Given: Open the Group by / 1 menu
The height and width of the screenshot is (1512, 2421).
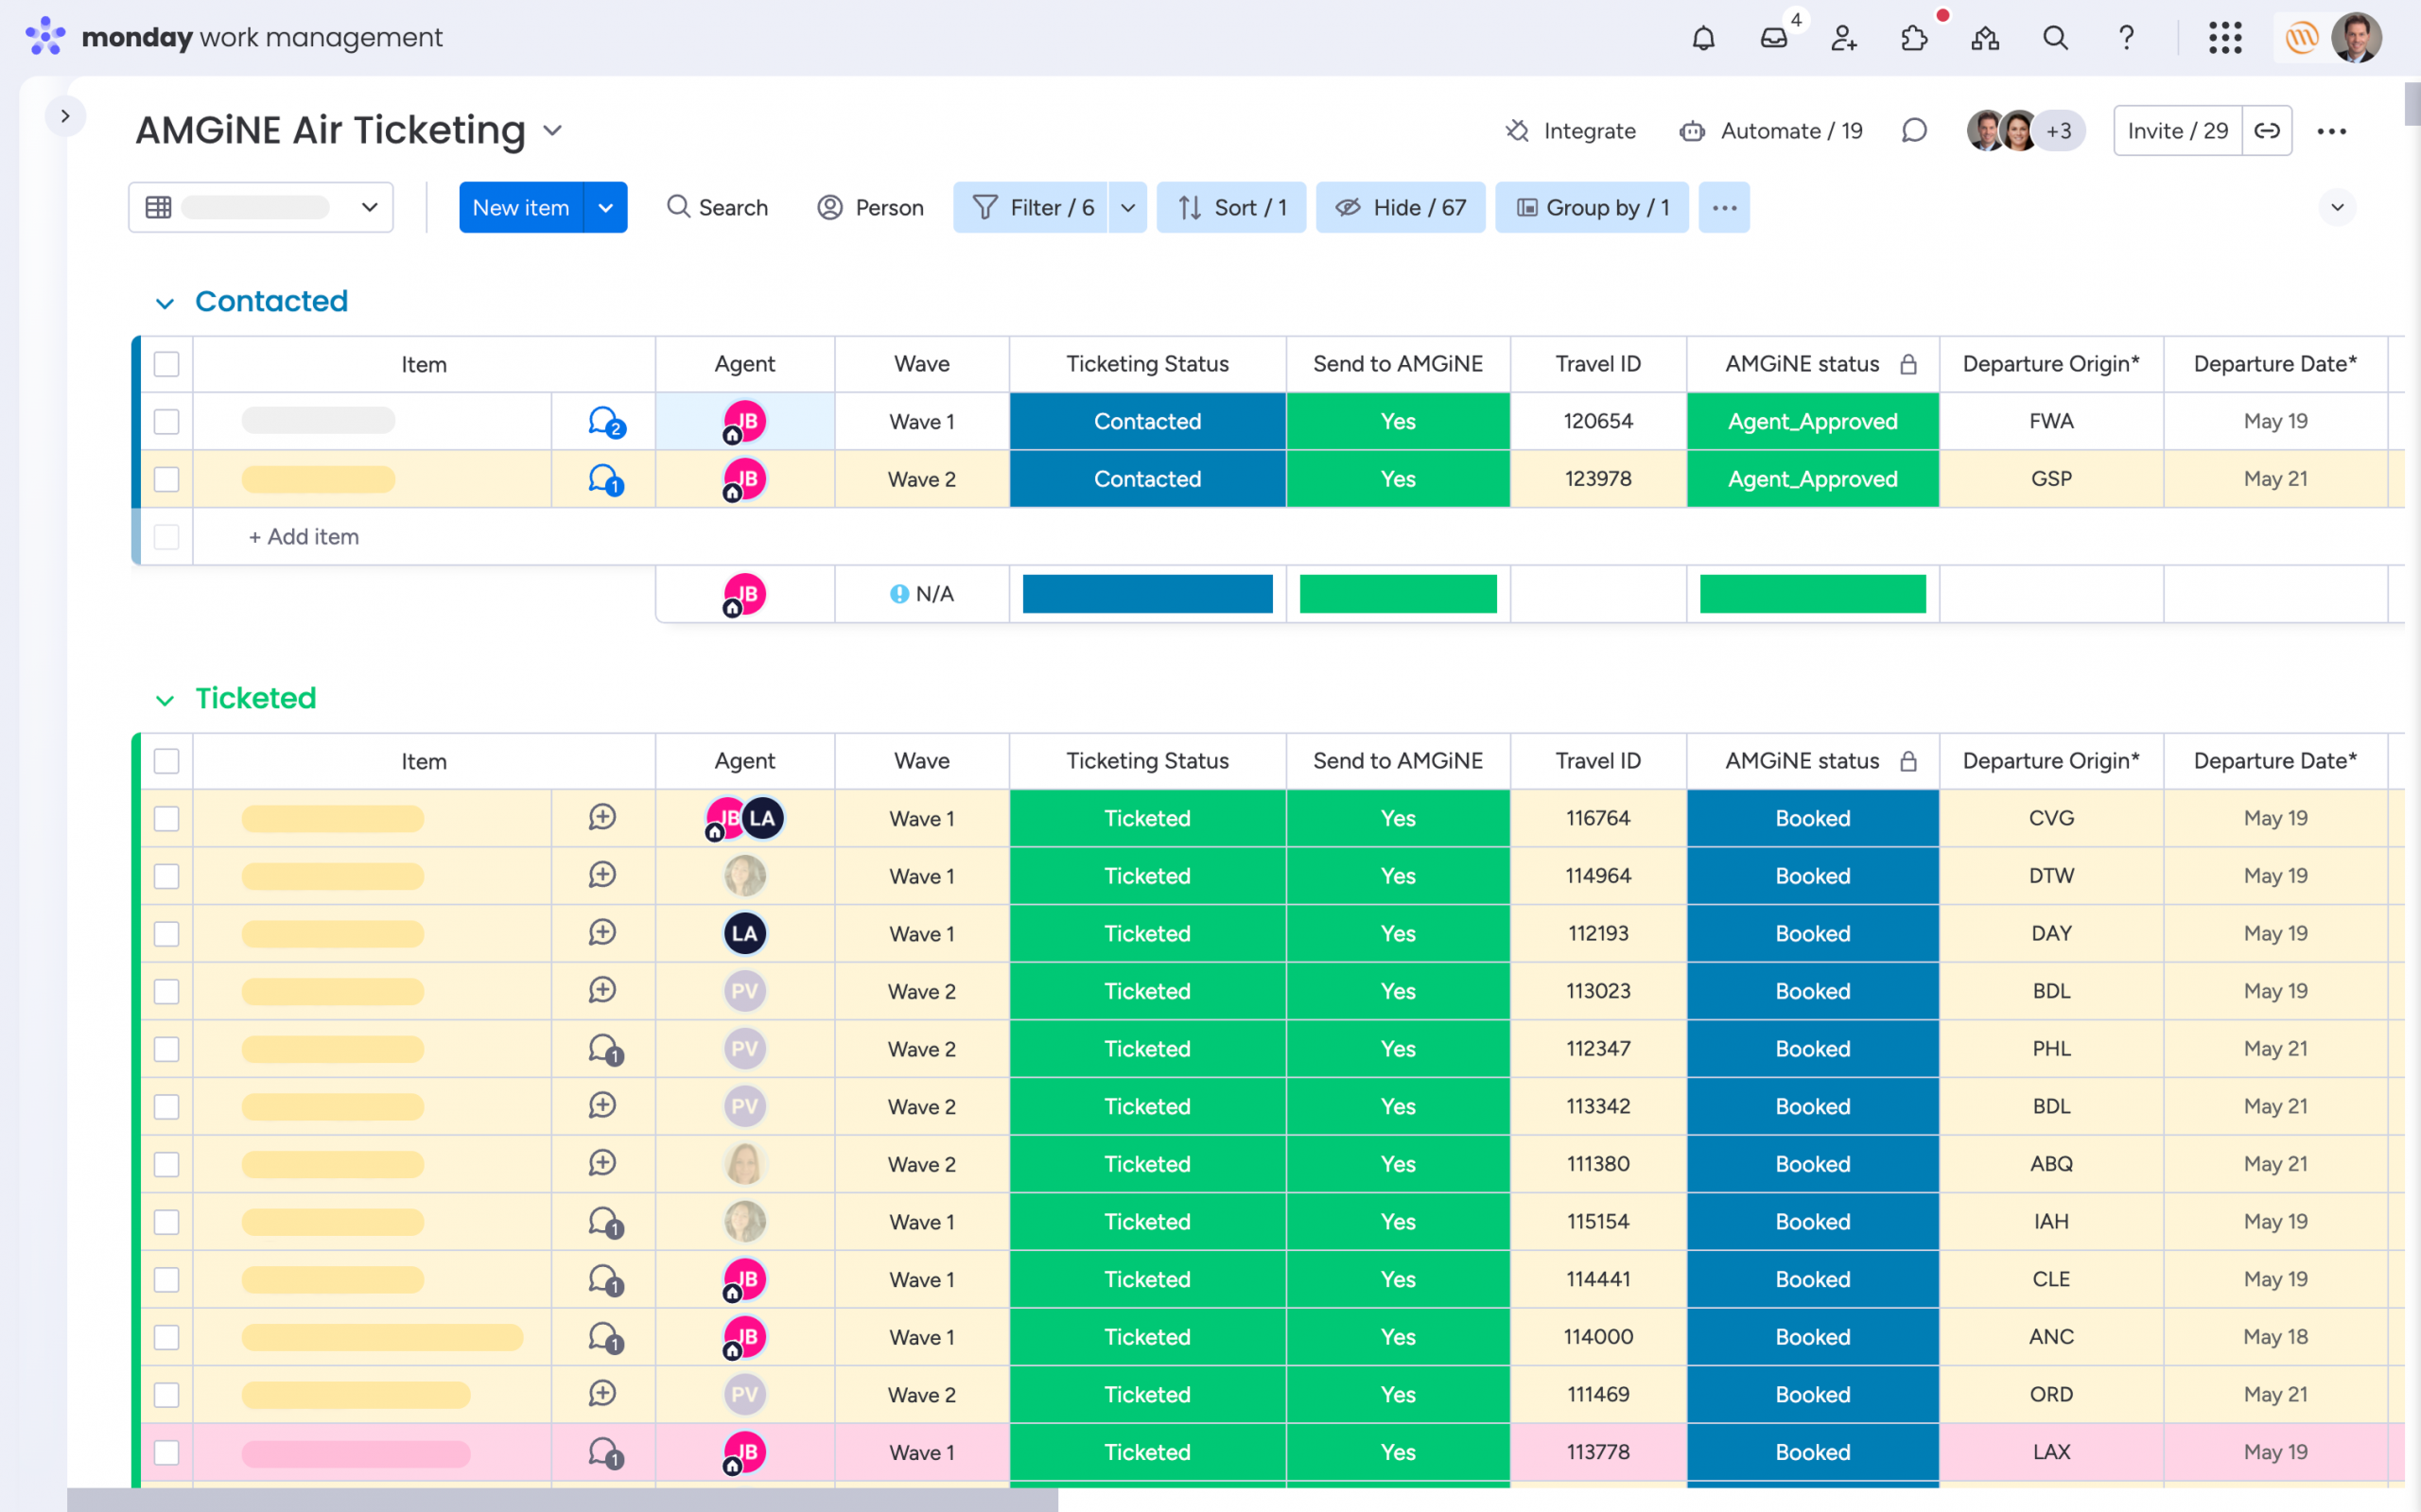Looking at the screenshot, I should tap(1591, 208).
